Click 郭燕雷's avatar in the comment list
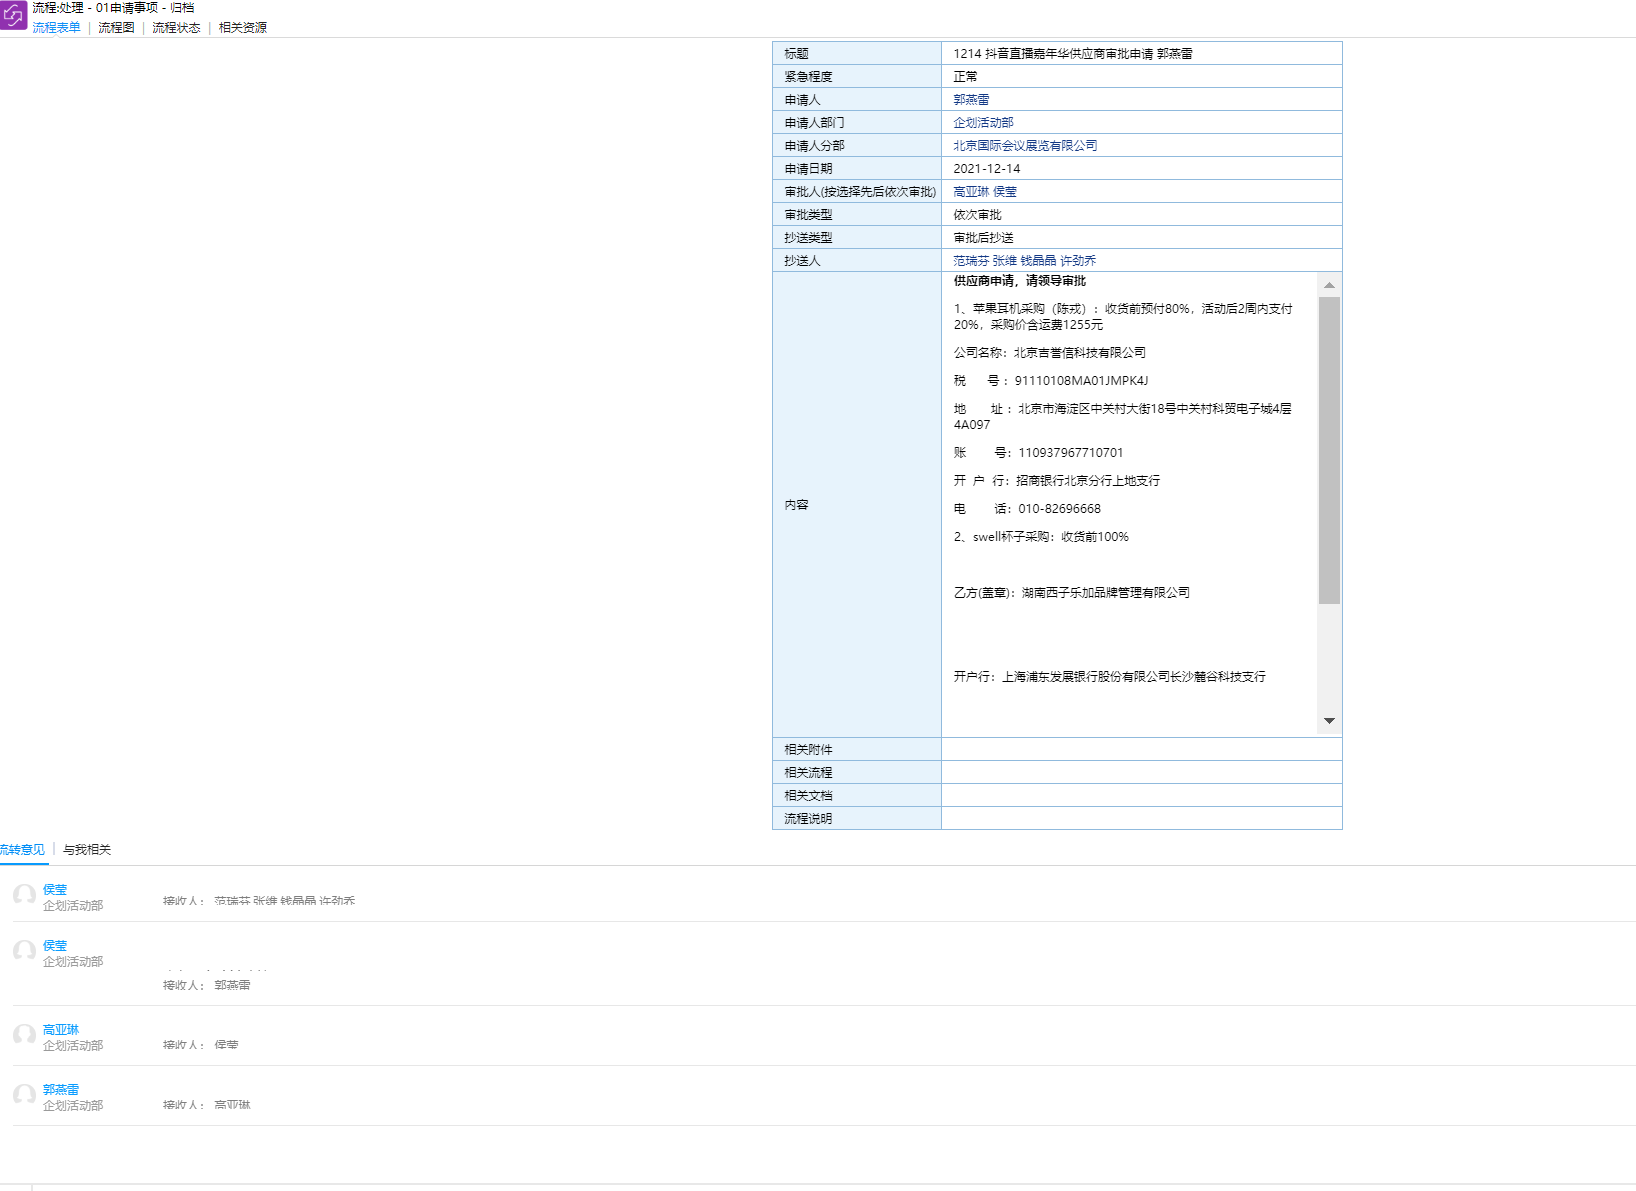 pyautogui.click(x=24, y=1094)
